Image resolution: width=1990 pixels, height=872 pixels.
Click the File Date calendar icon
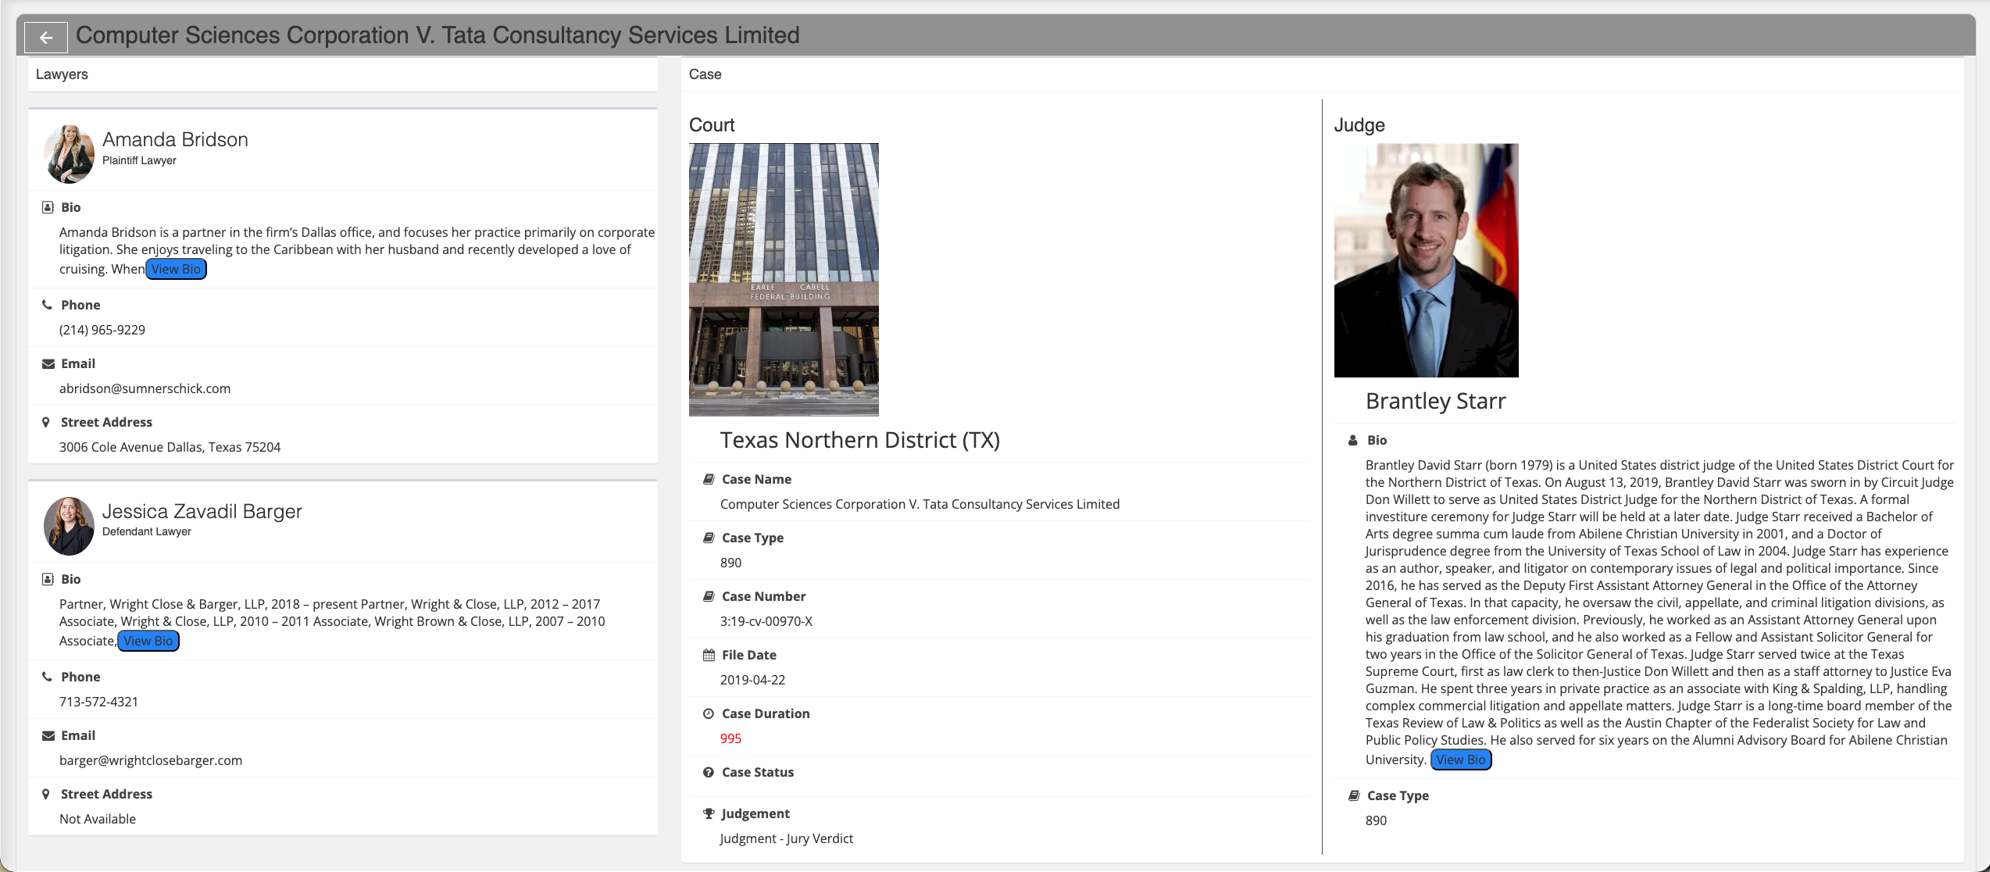709,655
